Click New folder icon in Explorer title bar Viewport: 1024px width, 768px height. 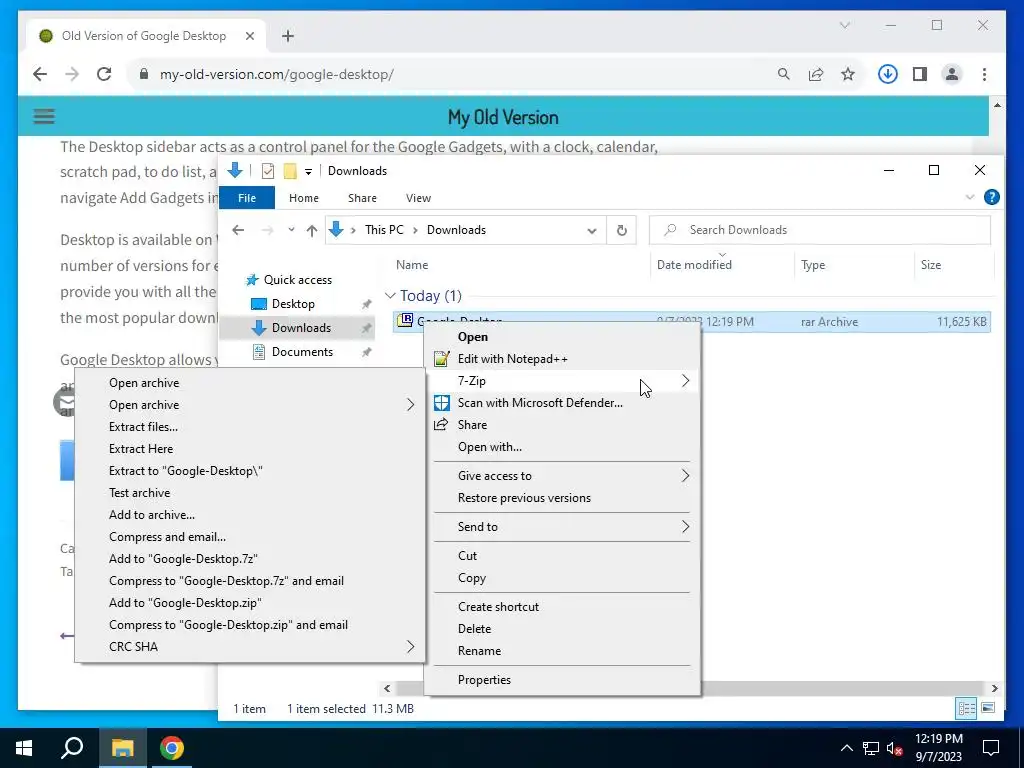pos(290,171)
